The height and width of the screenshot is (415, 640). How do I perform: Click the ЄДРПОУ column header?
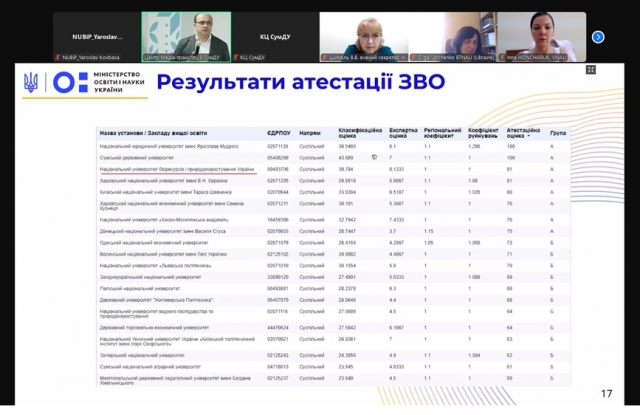(x=279, y=133)
